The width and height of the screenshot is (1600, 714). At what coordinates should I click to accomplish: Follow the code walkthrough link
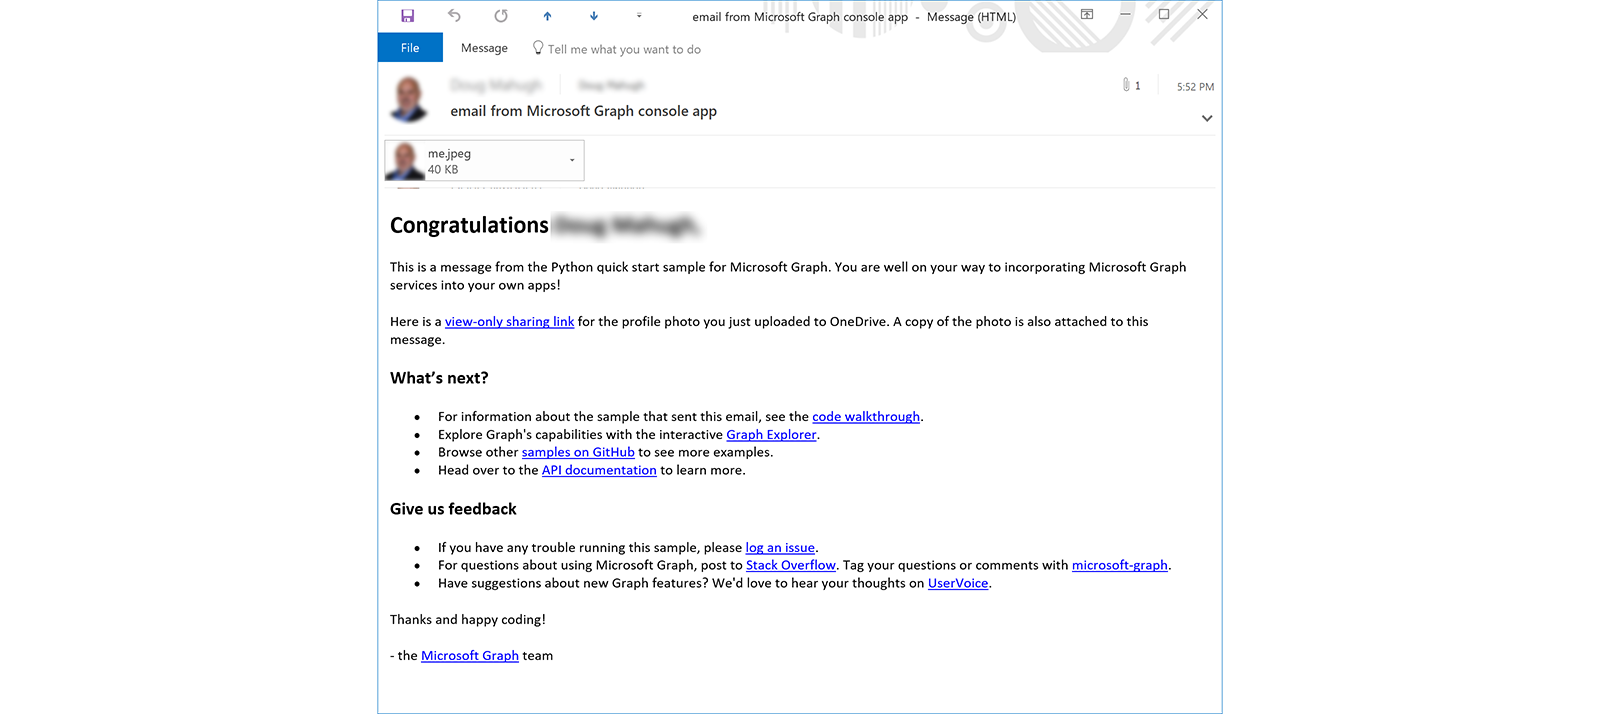[865, 417]
